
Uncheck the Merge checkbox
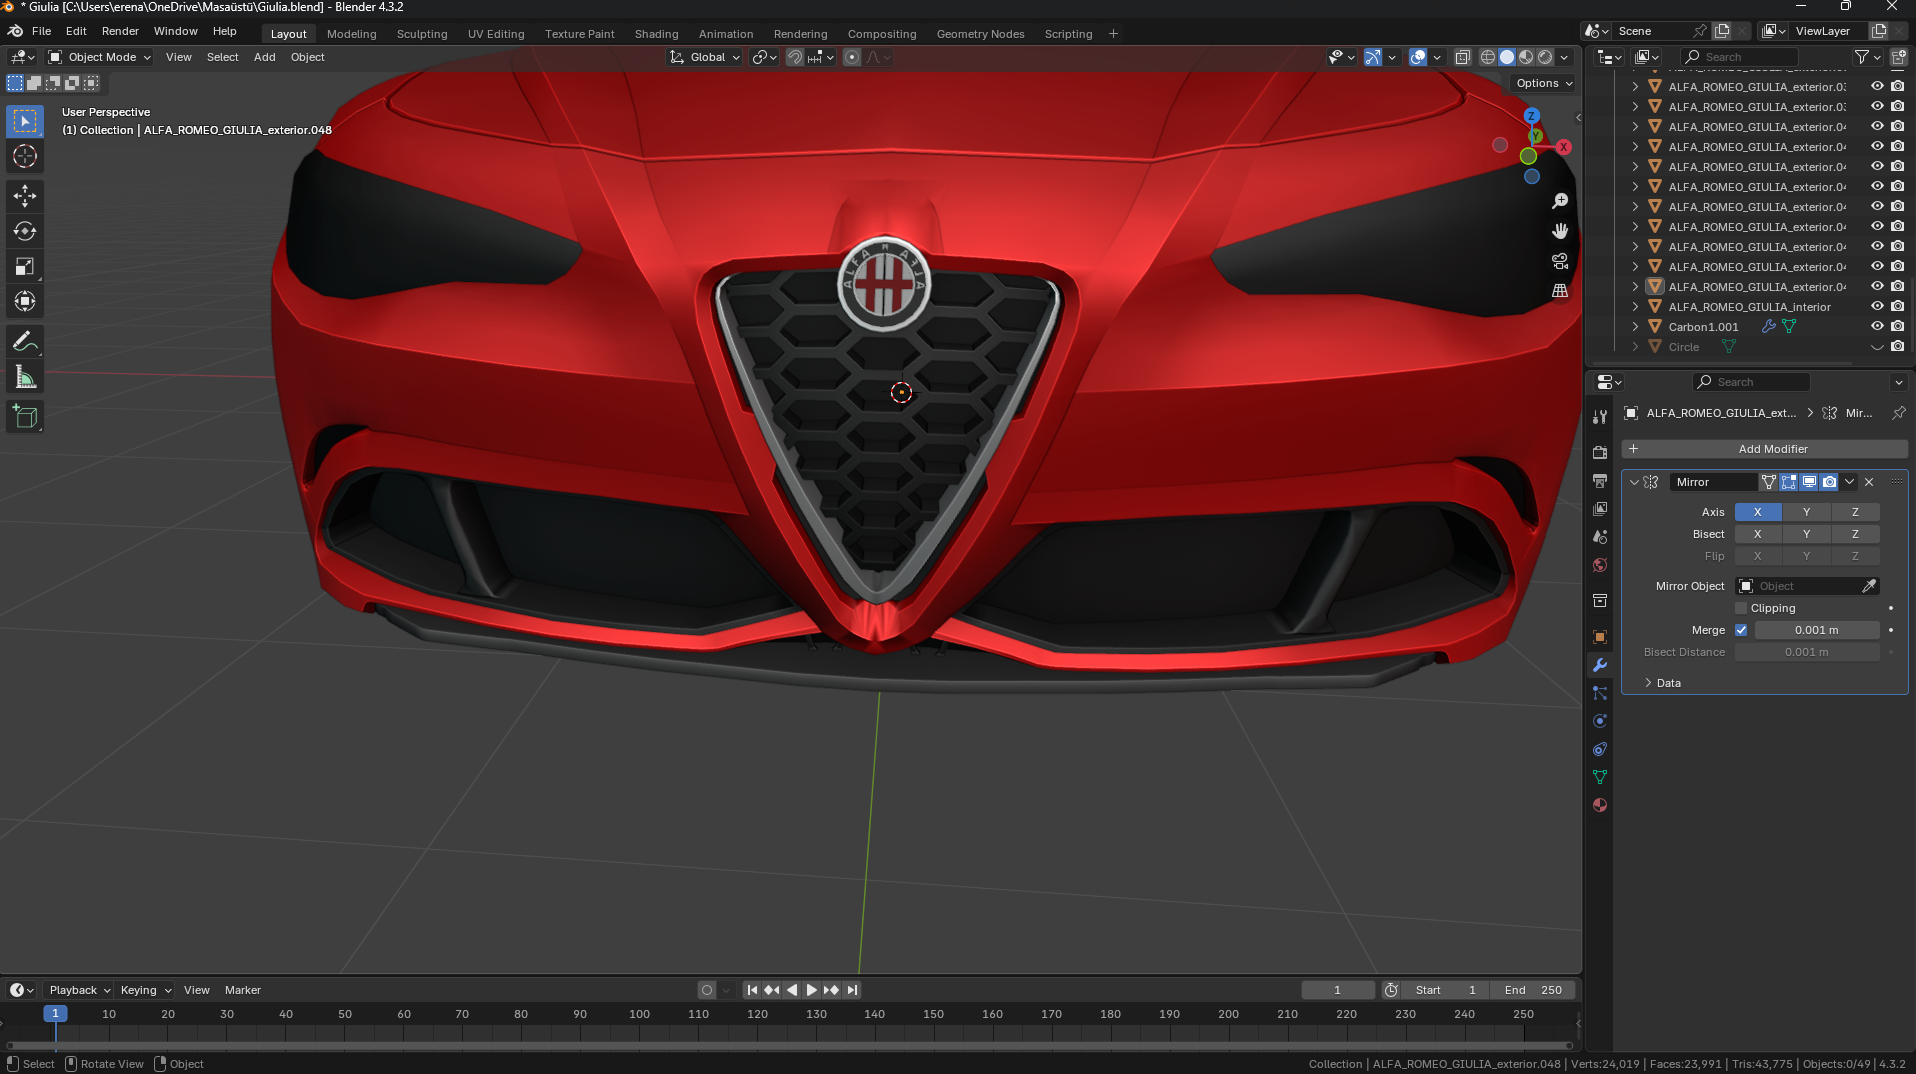tap(1741, 630)
